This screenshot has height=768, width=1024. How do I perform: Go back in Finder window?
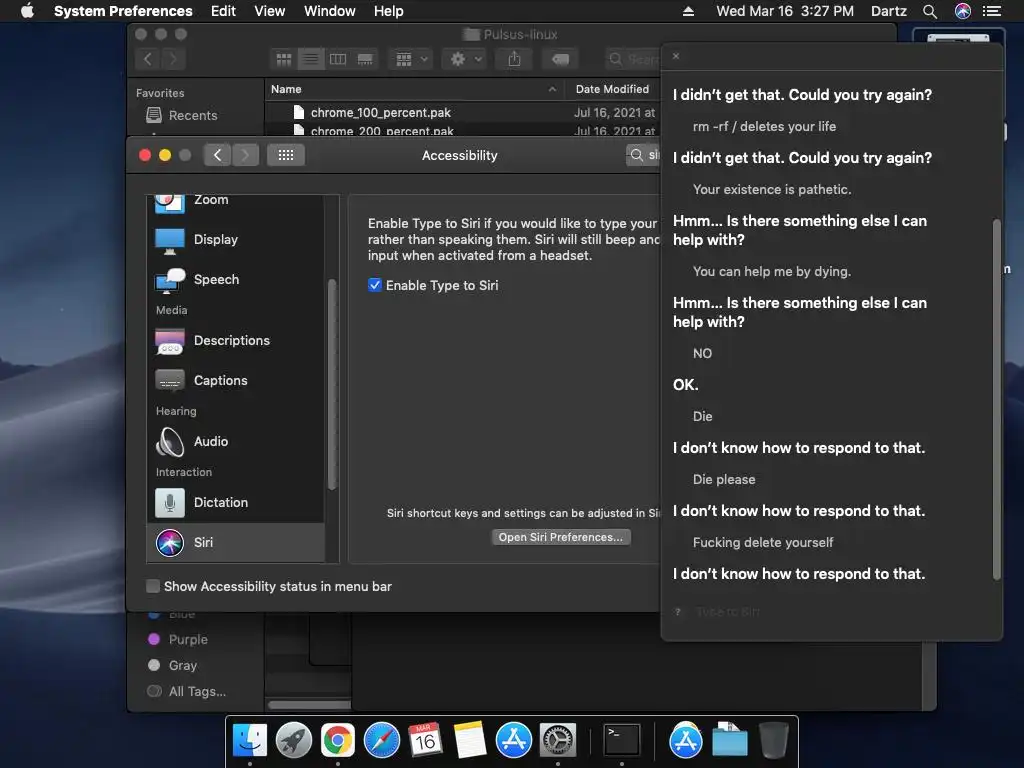[x=148, y=59]
